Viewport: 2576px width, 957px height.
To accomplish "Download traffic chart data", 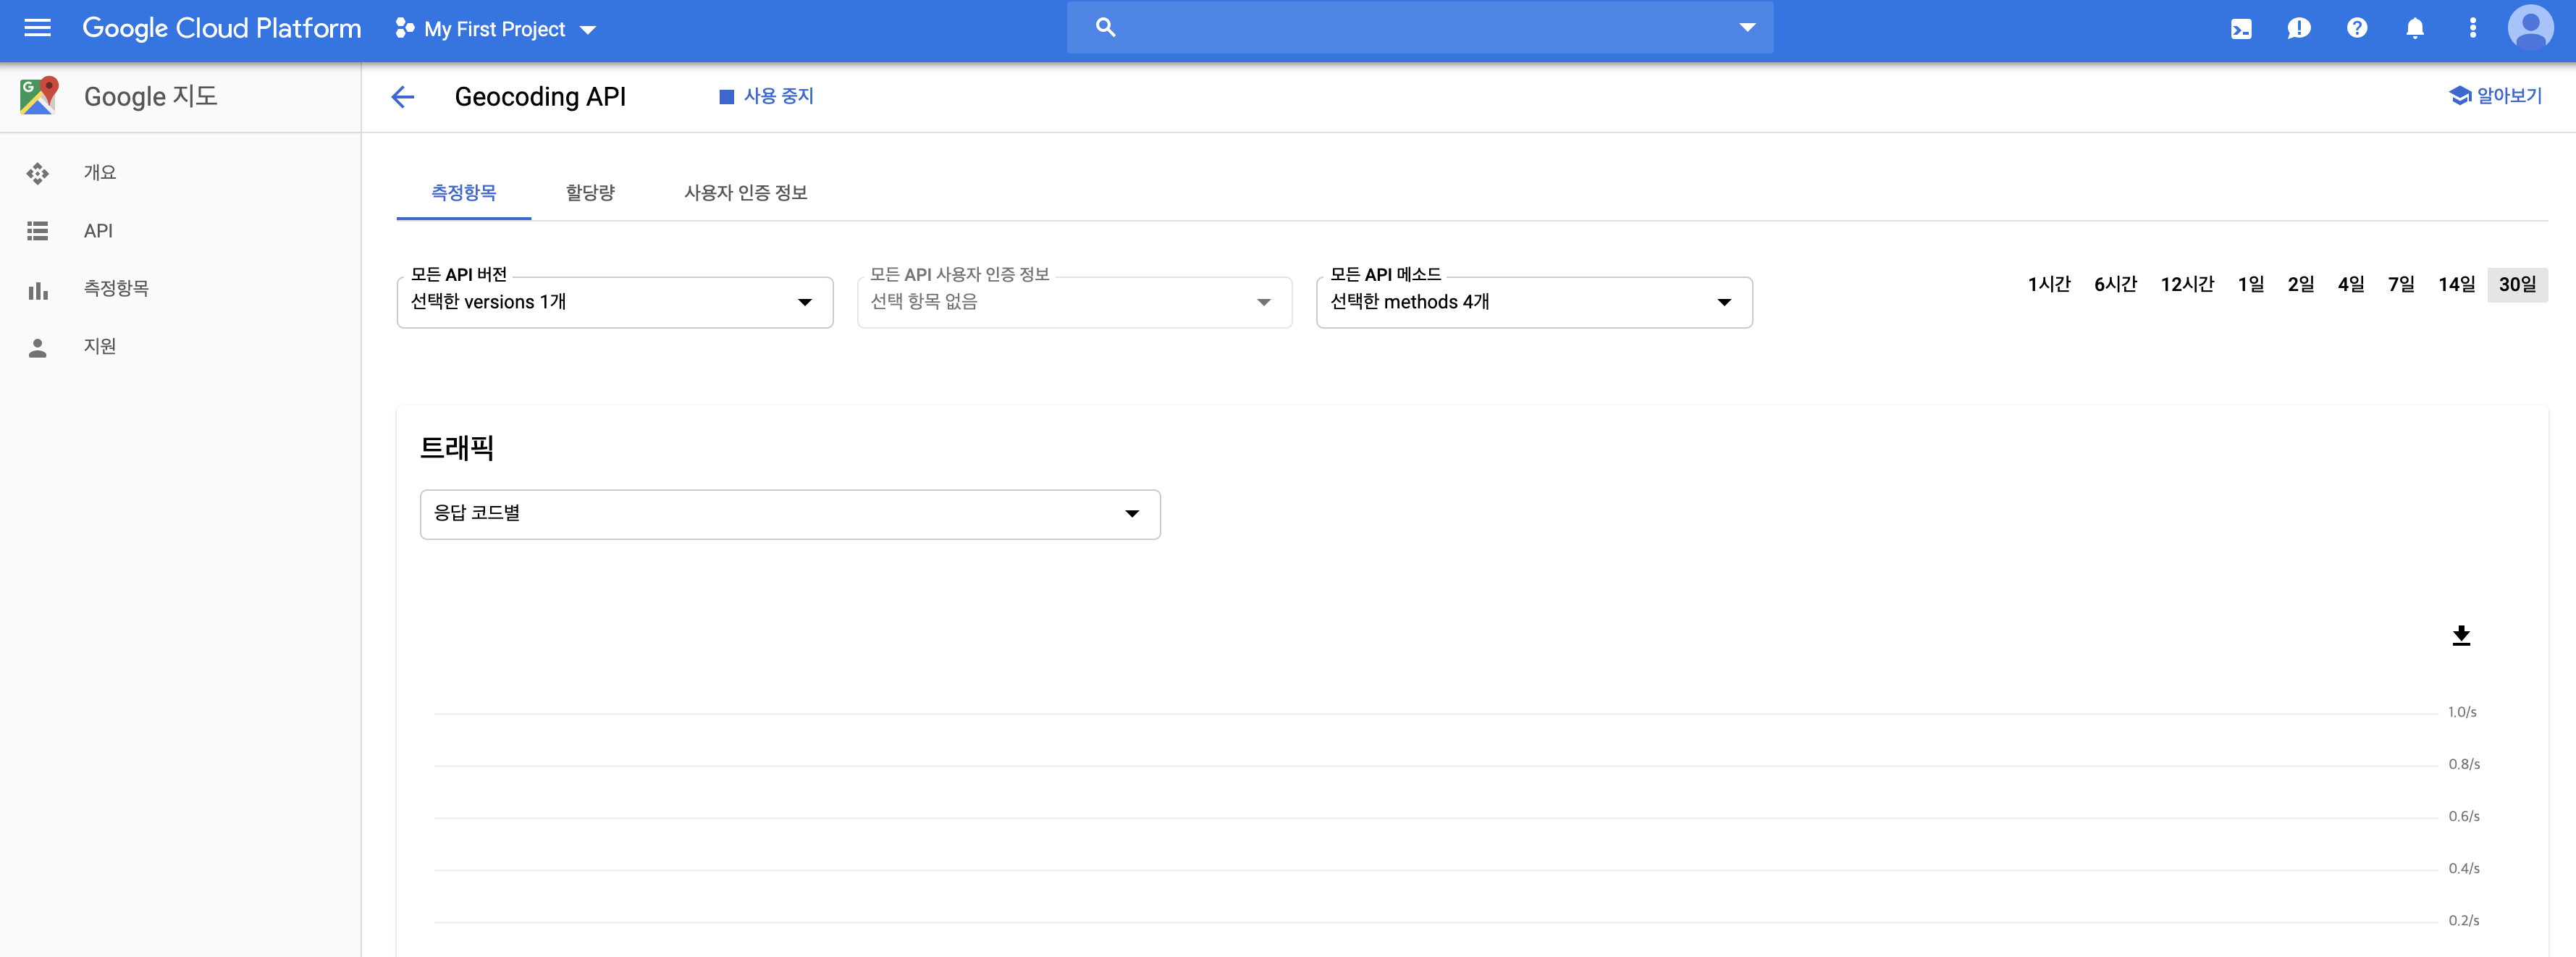I will click(2461, 636).
